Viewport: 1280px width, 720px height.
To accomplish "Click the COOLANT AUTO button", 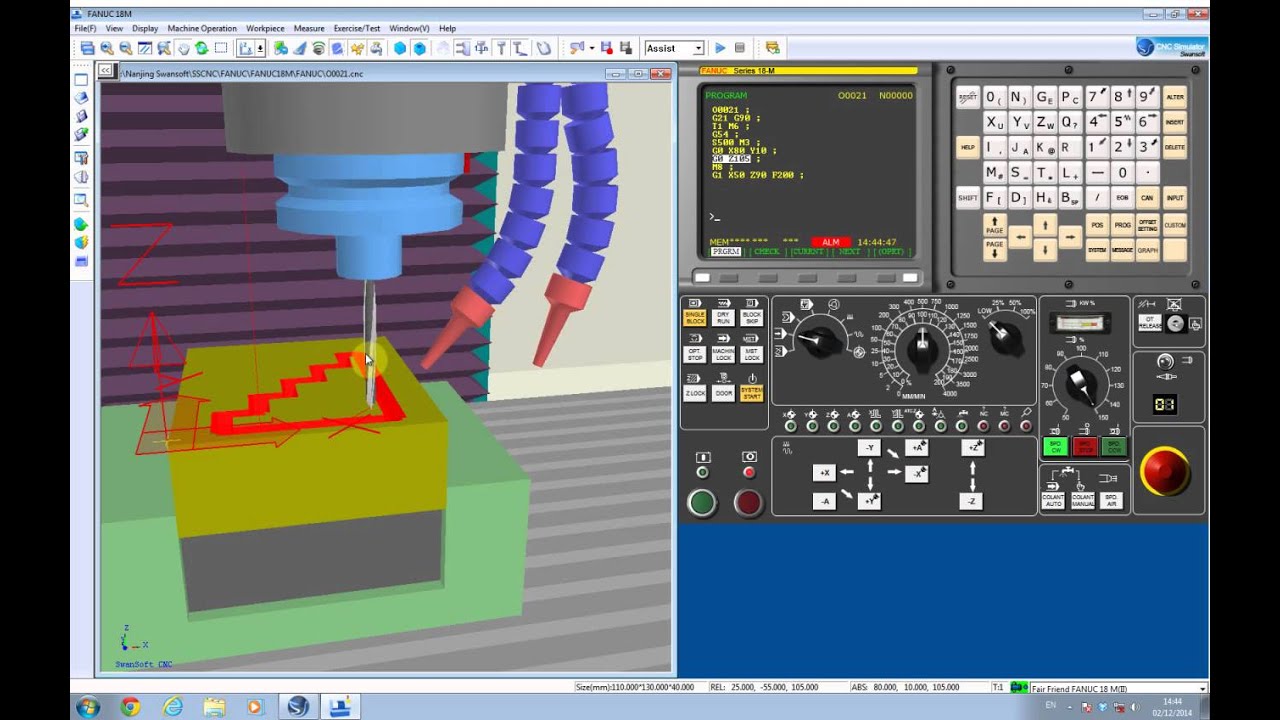I will 1054,499.
